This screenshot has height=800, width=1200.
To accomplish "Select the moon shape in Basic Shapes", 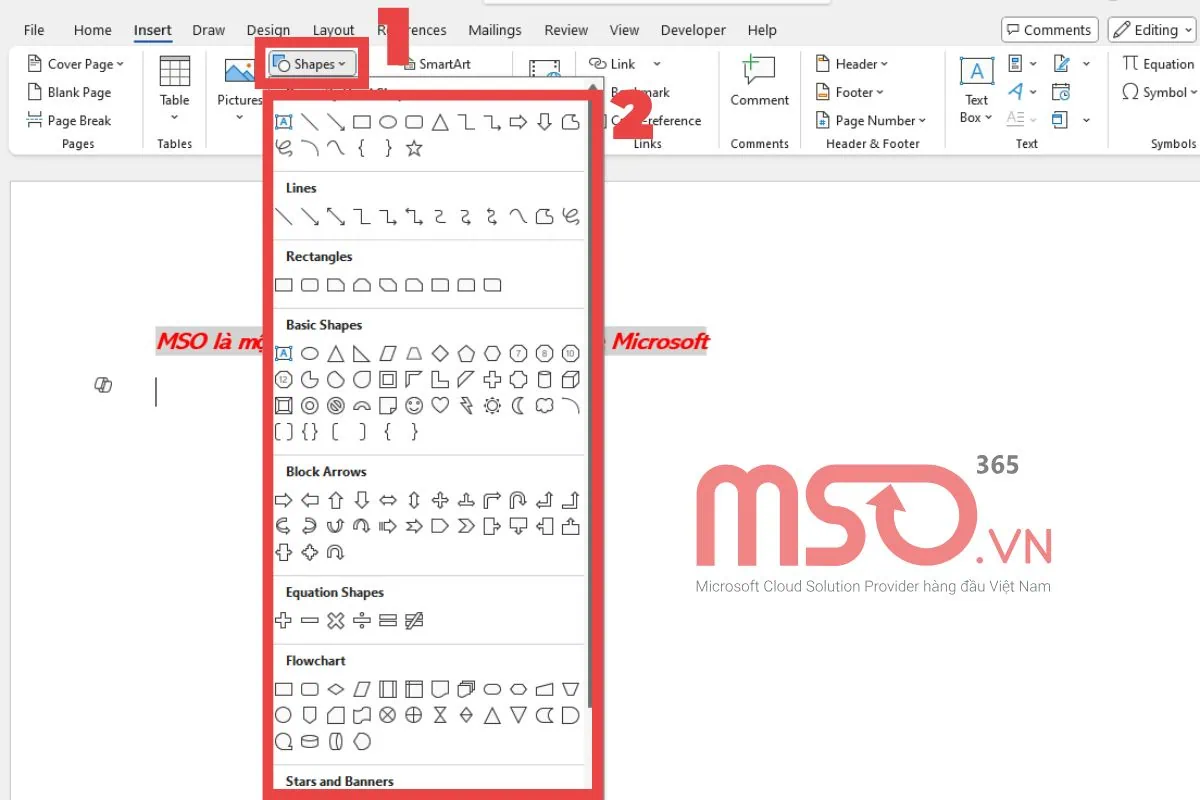I will [x=517, y=405].
